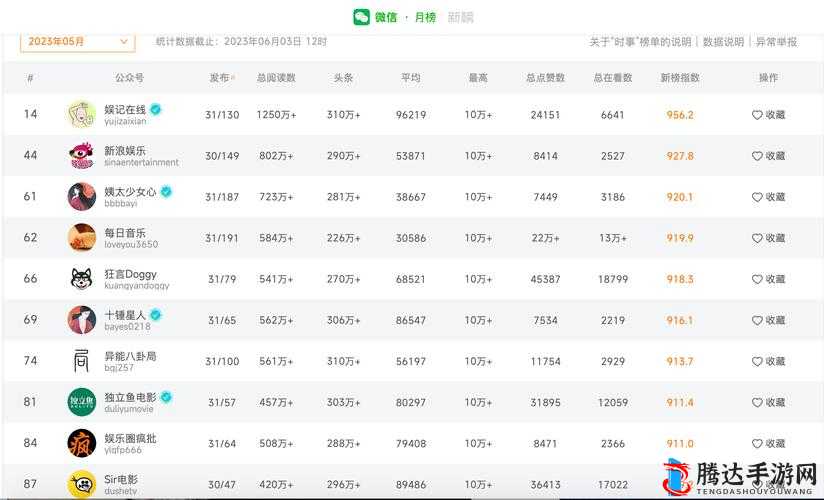Open the 异能八卦局 account name
Viewport: 824px width, 500px height.
pyautogui.click(x=130, y=356)
